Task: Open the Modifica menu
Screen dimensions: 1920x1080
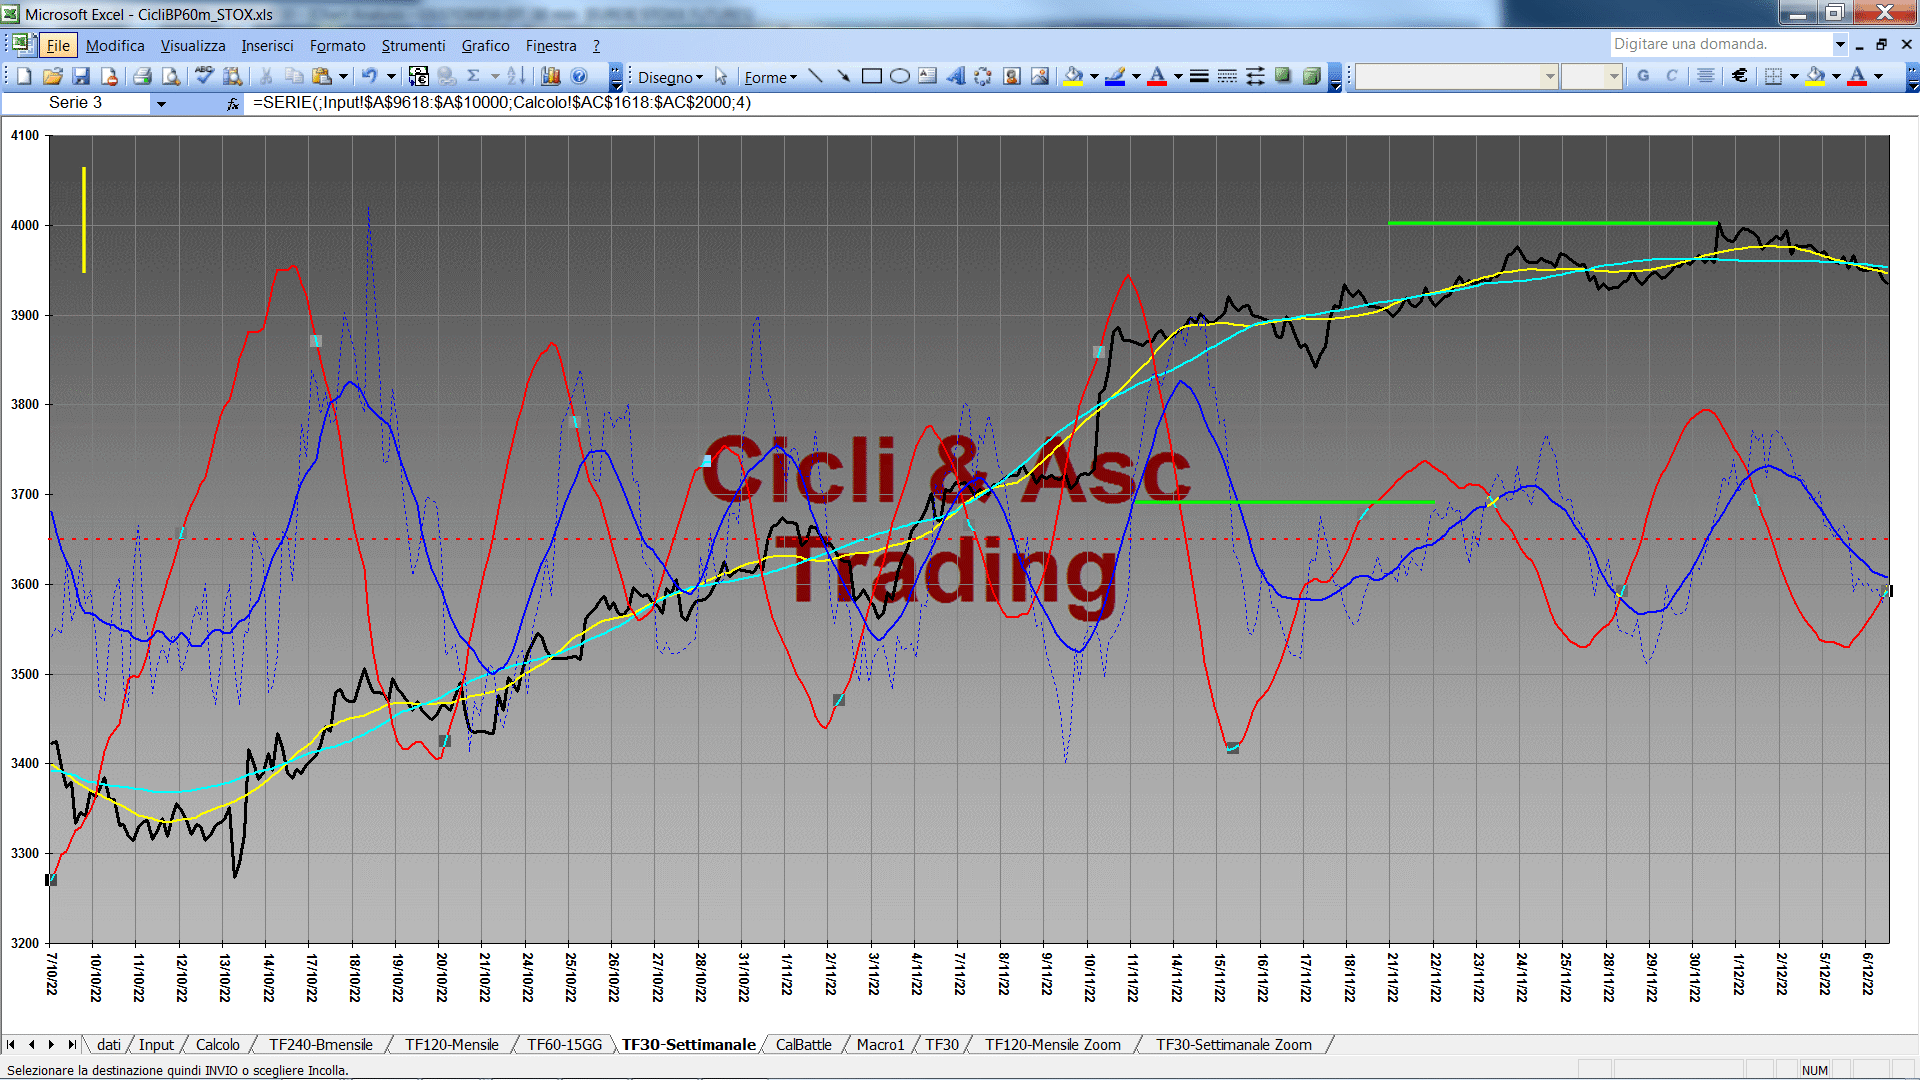Action: click(x=115, y=46)
